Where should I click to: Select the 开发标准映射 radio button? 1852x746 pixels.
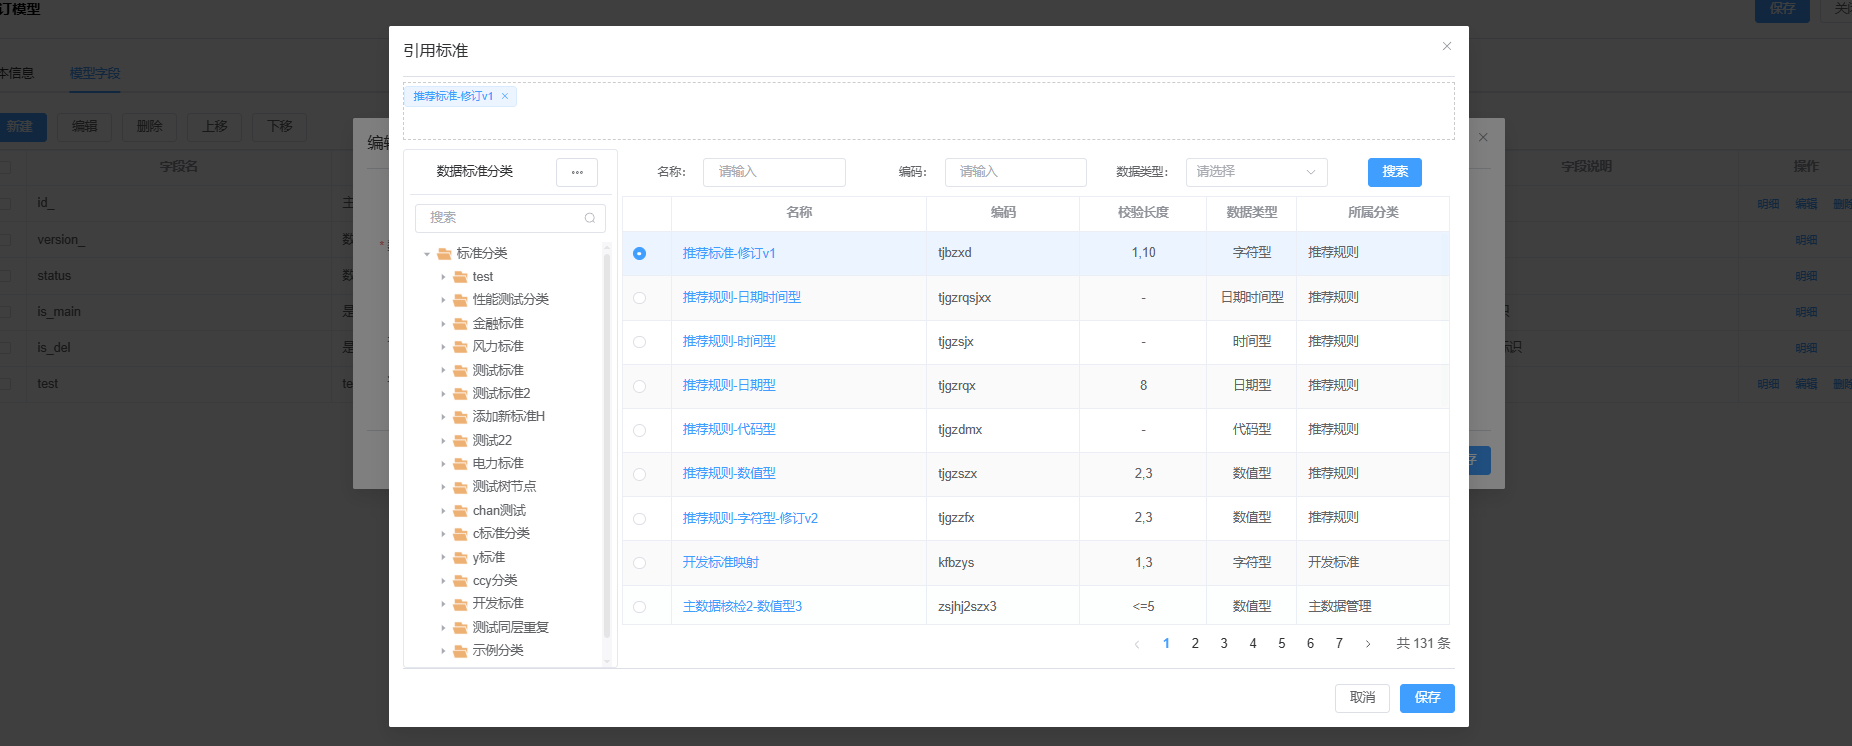(x=639, y=563)
